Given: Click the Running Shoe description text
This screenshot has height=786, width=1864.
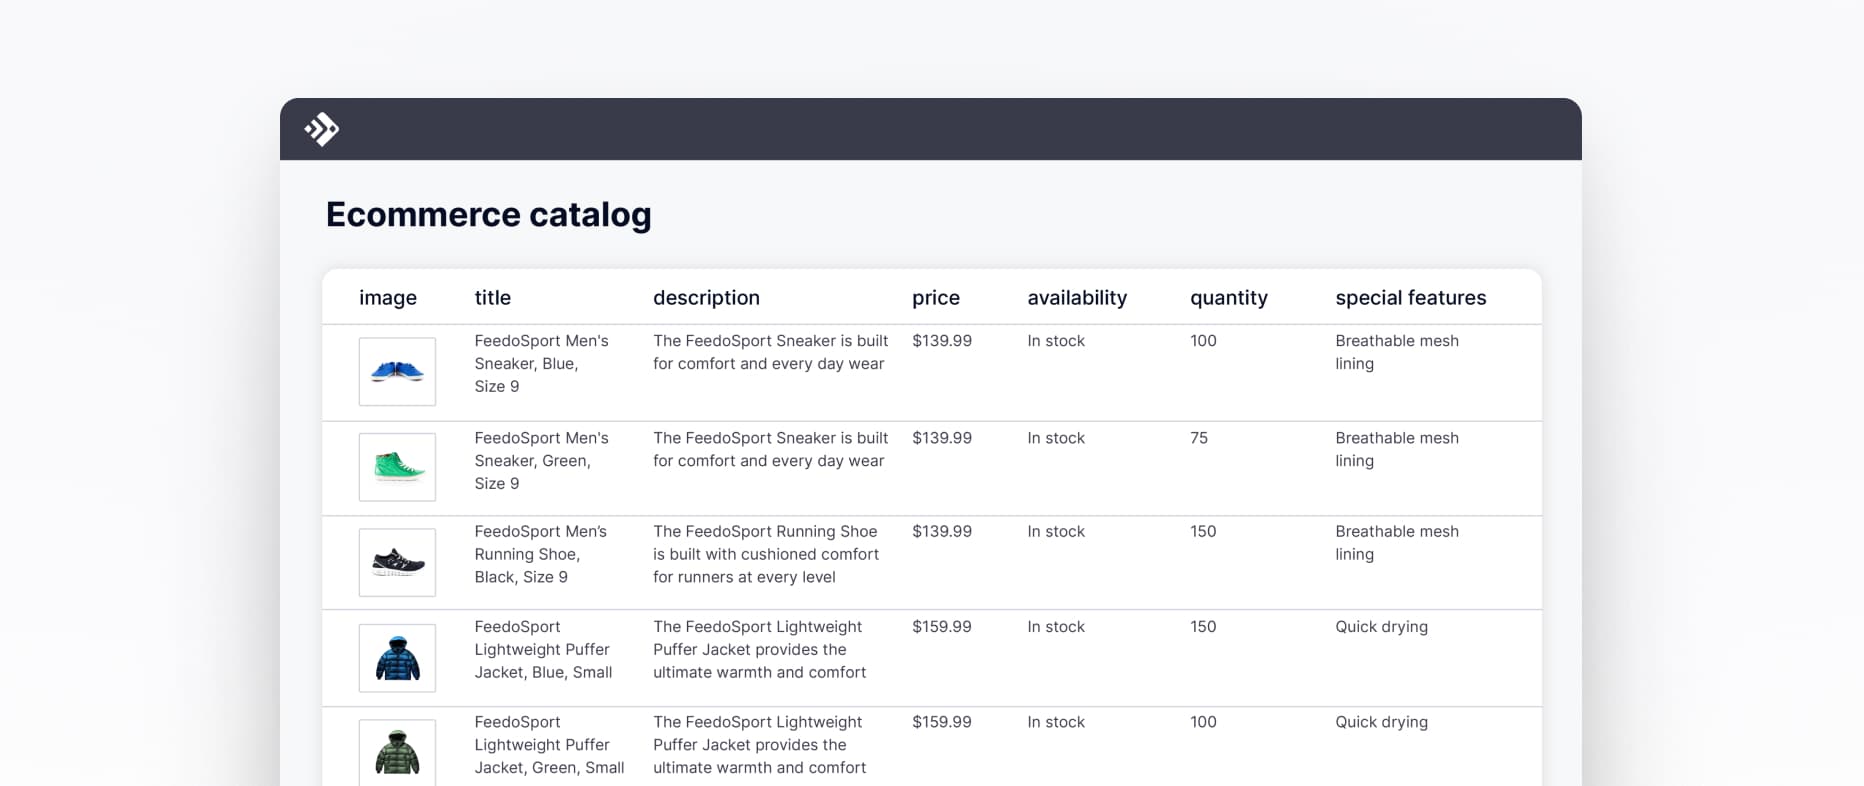Looking at the screenshot, I should [x=765, y=554].
